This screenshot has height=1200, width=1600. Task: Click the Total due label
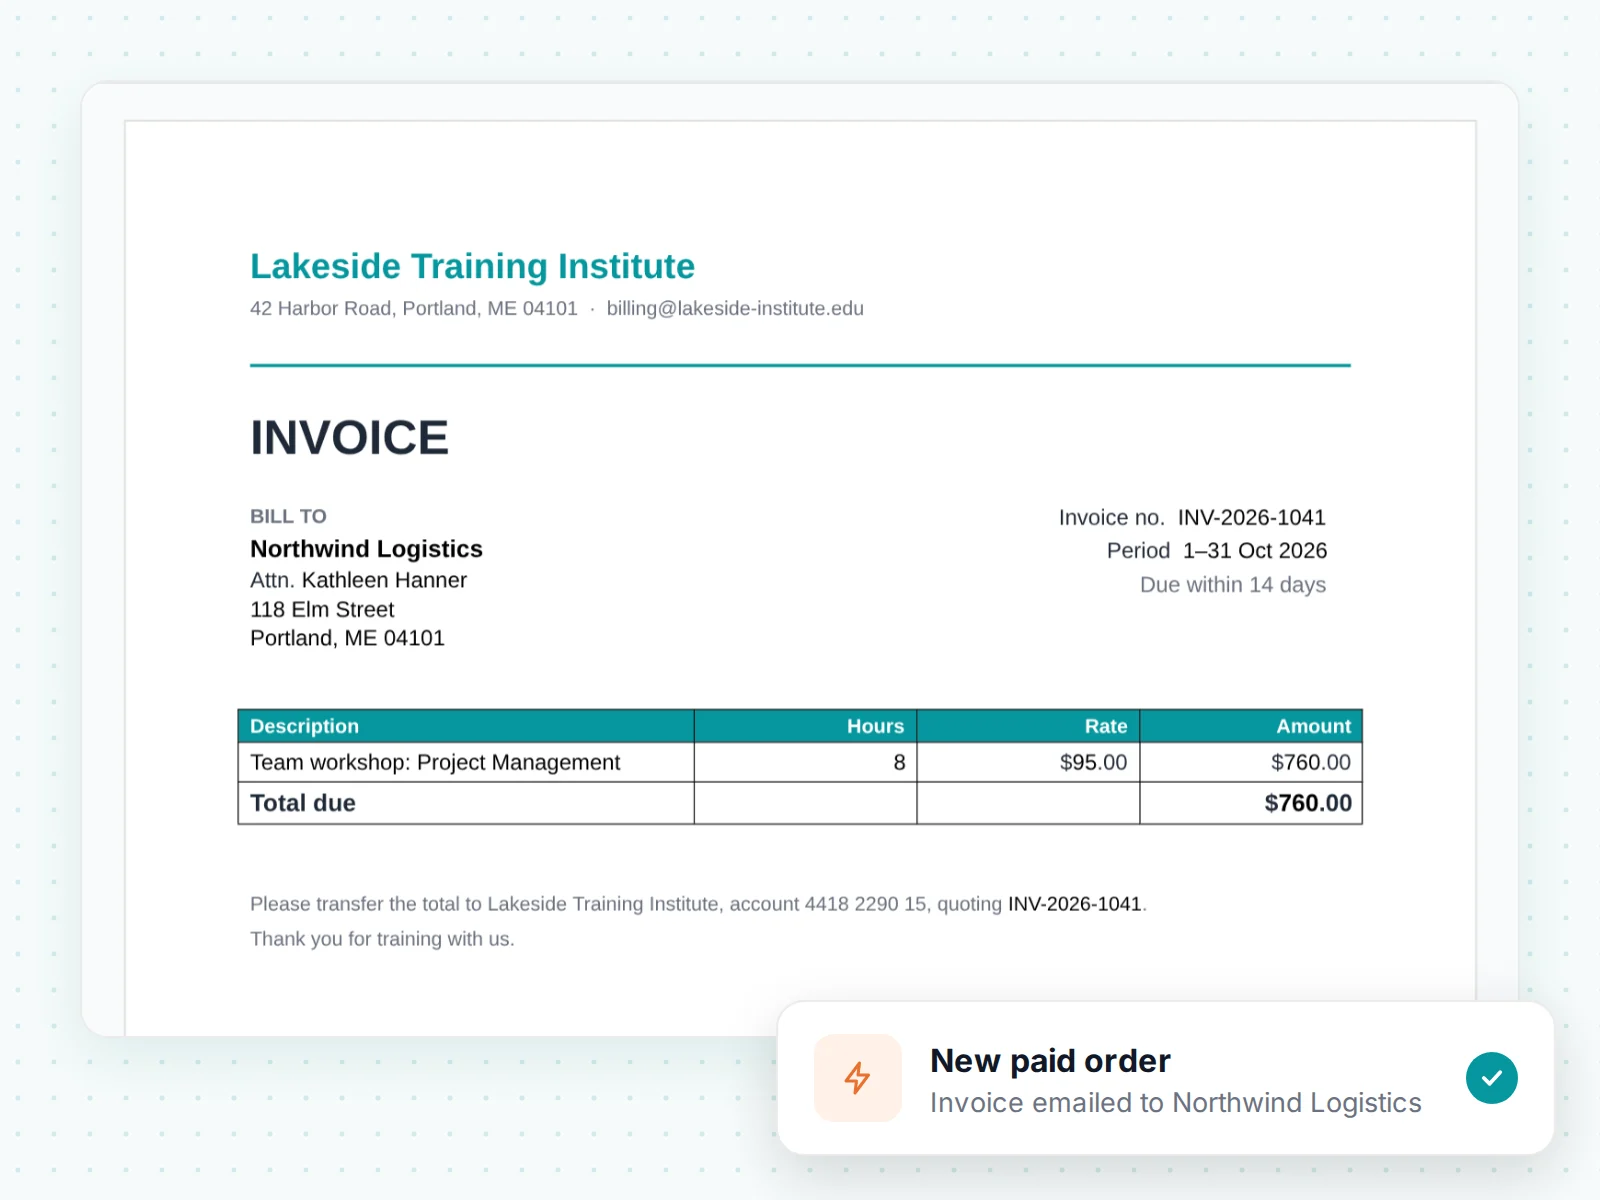[x=303, y=803]
